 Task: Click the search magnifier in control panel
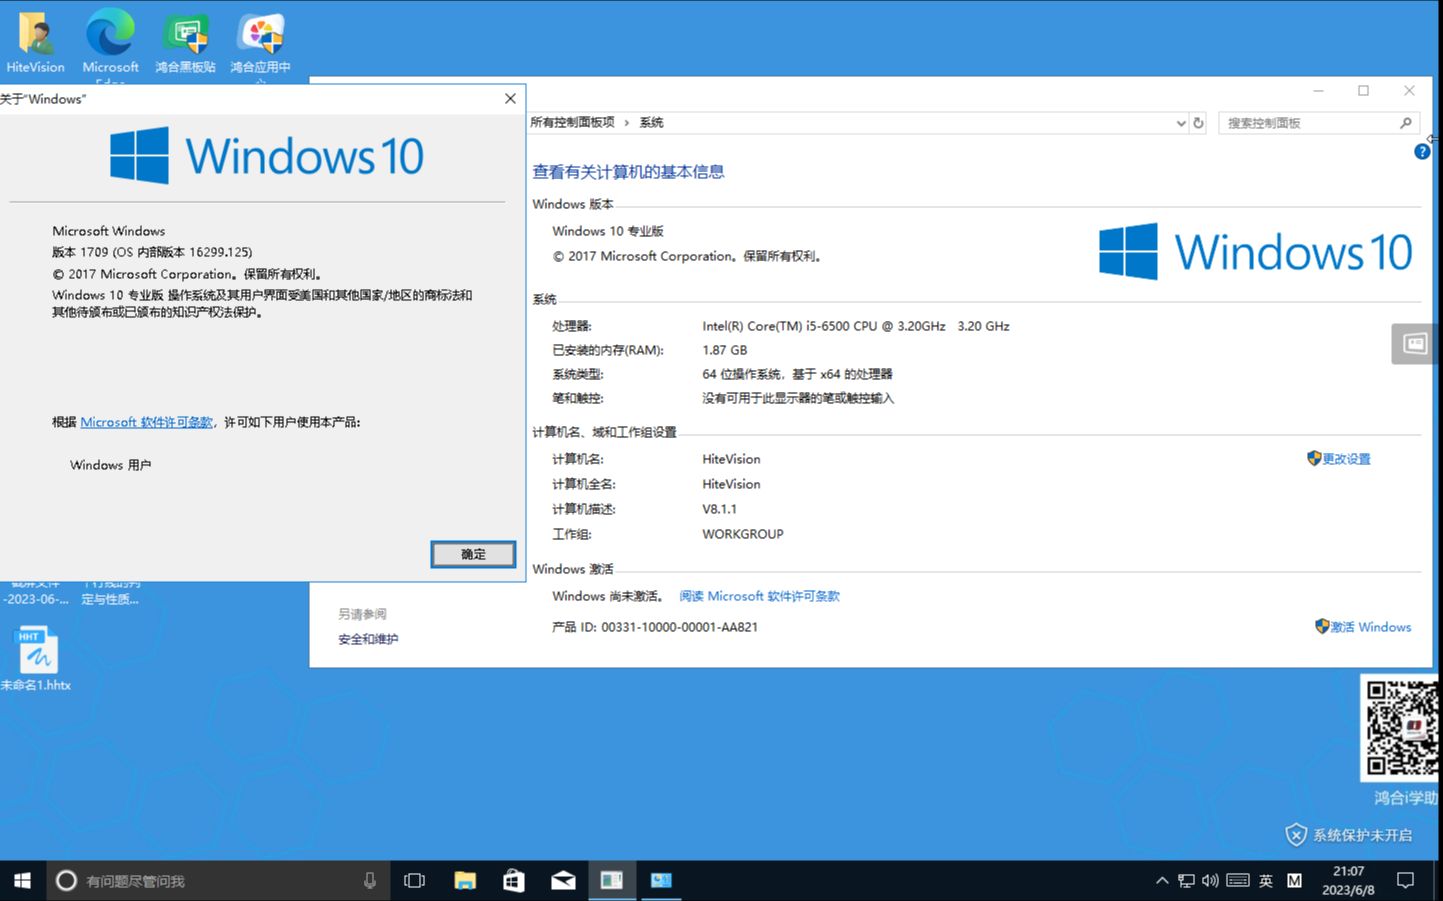pos(1406,123)
